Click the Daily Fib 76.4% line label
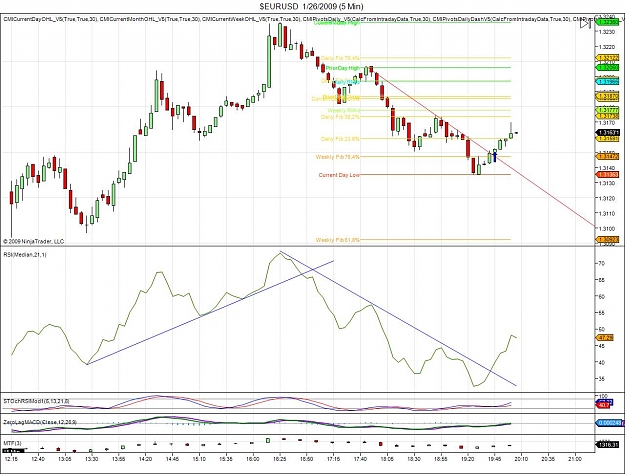 340,58
